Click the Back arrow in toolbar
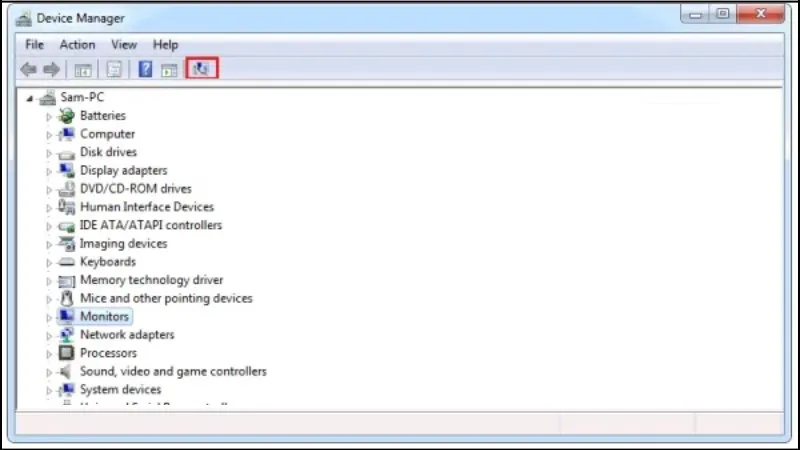Viewport: 800px width, 450px height. 29,69
